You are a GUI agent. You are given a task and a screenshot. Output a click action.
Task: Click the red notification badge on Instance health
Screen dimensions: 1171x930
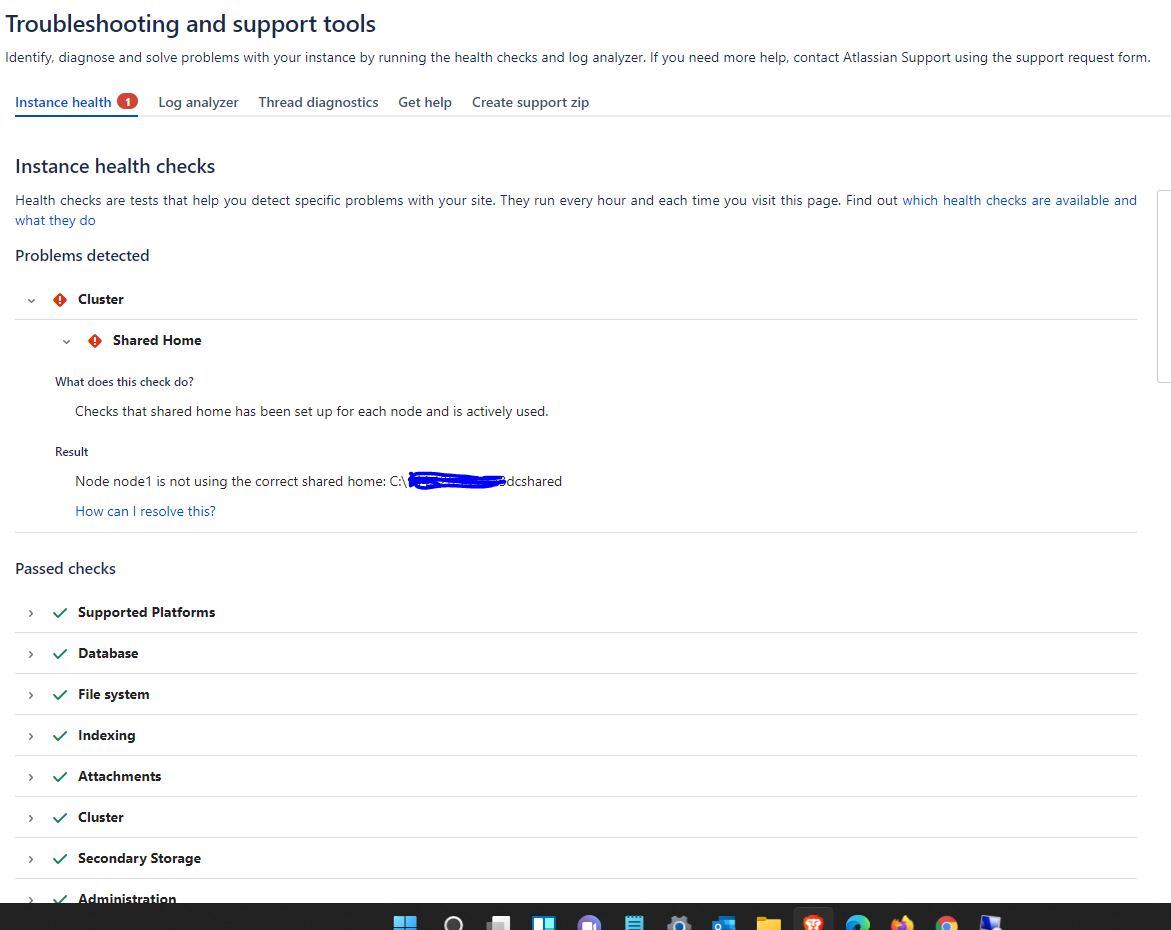pyautogui.click(x=128, y=102)
